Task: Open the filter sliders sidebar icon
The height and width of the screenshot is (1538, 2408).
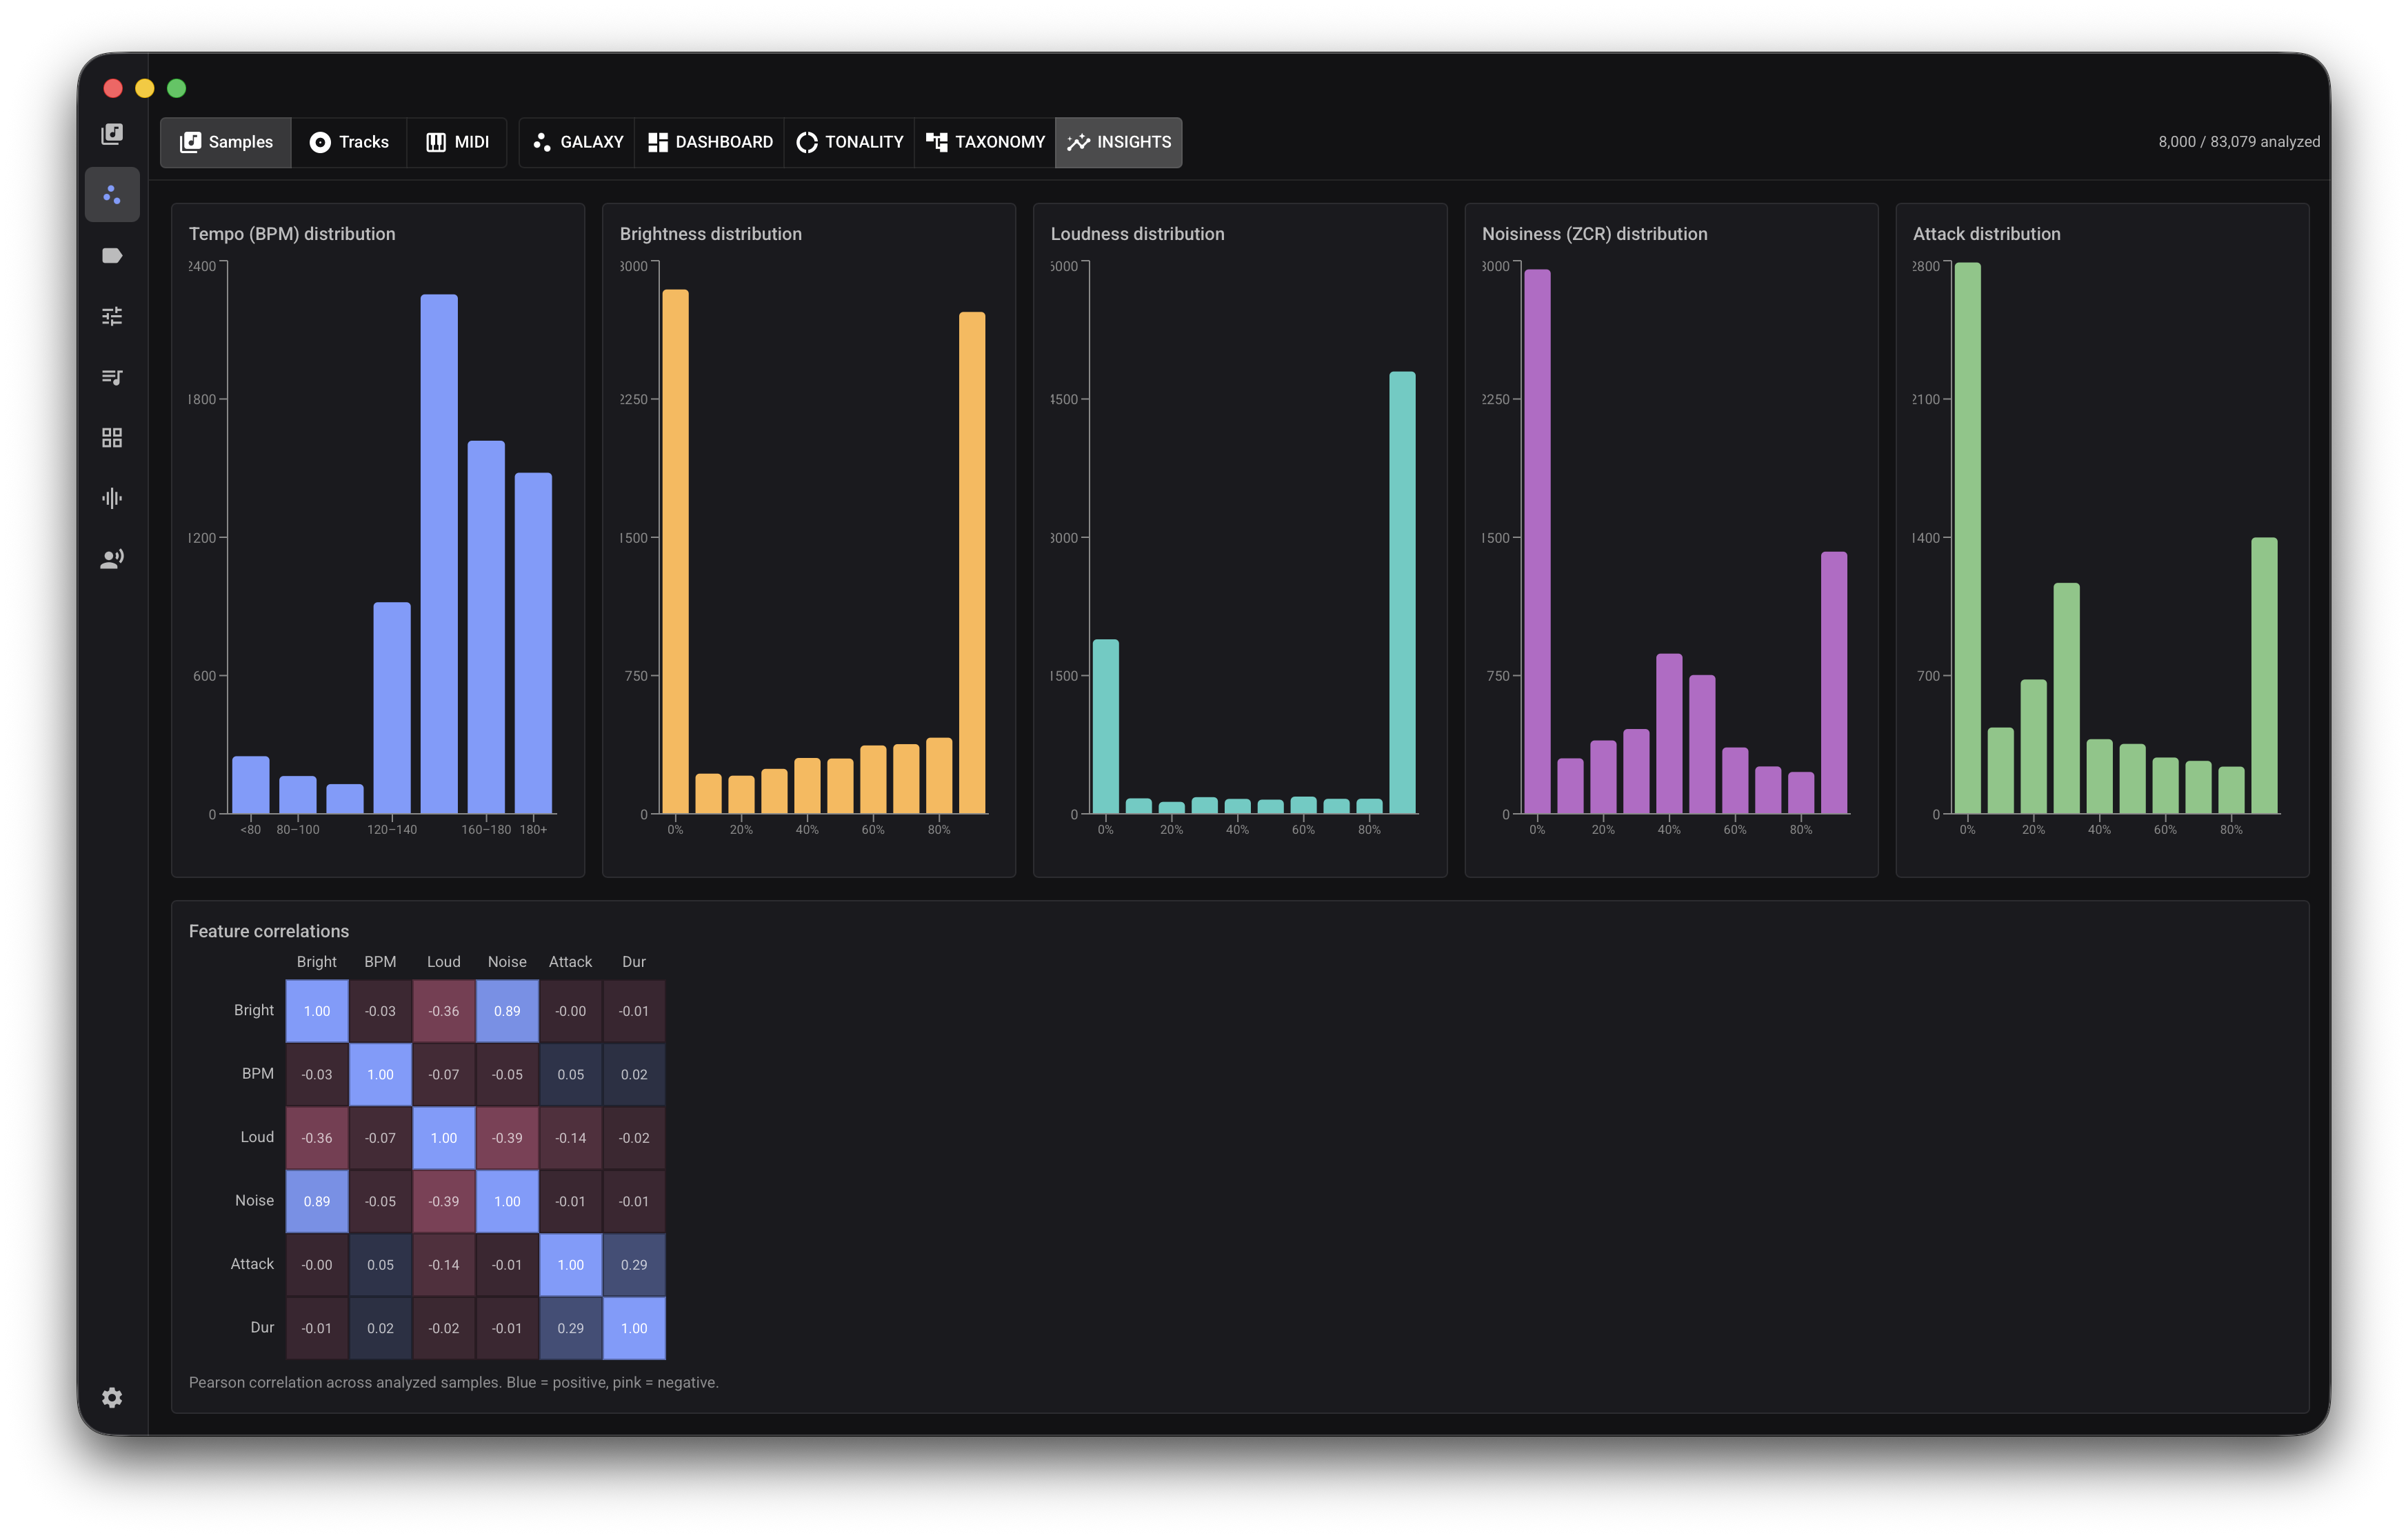Action: point(112,316)
